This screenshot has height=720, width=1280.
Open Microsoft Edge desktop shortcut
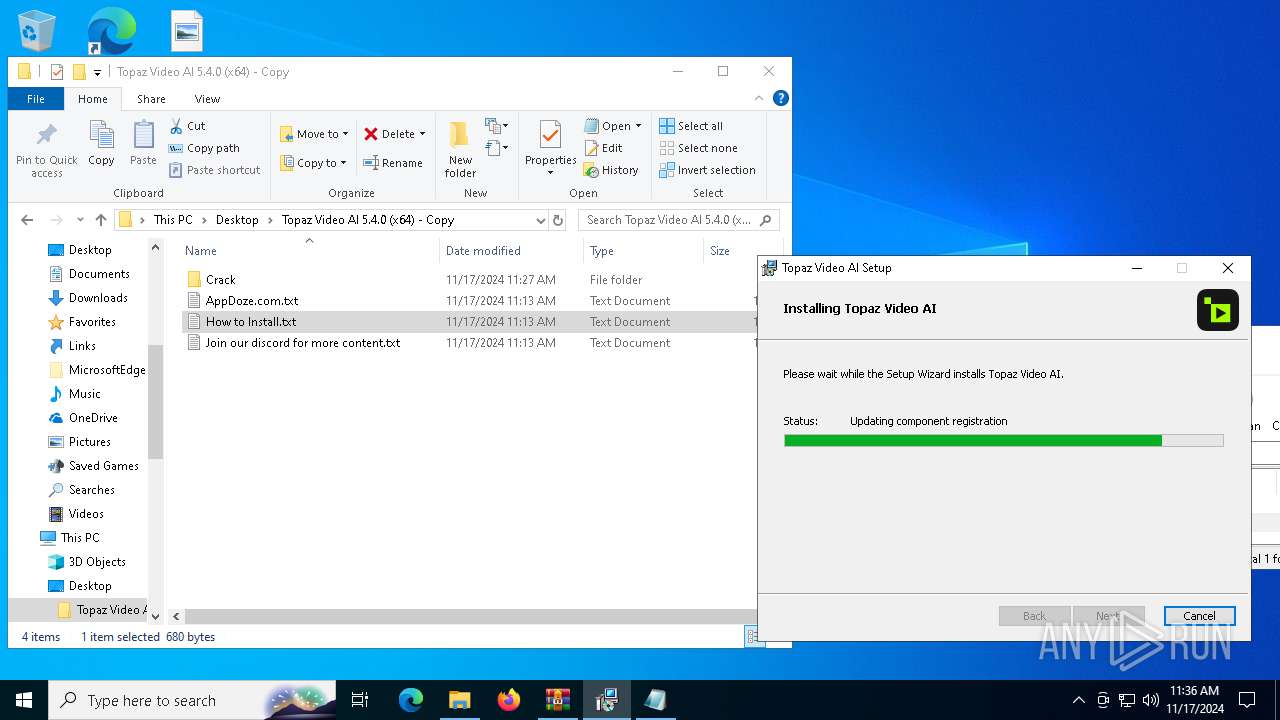(x=111, y=30)
